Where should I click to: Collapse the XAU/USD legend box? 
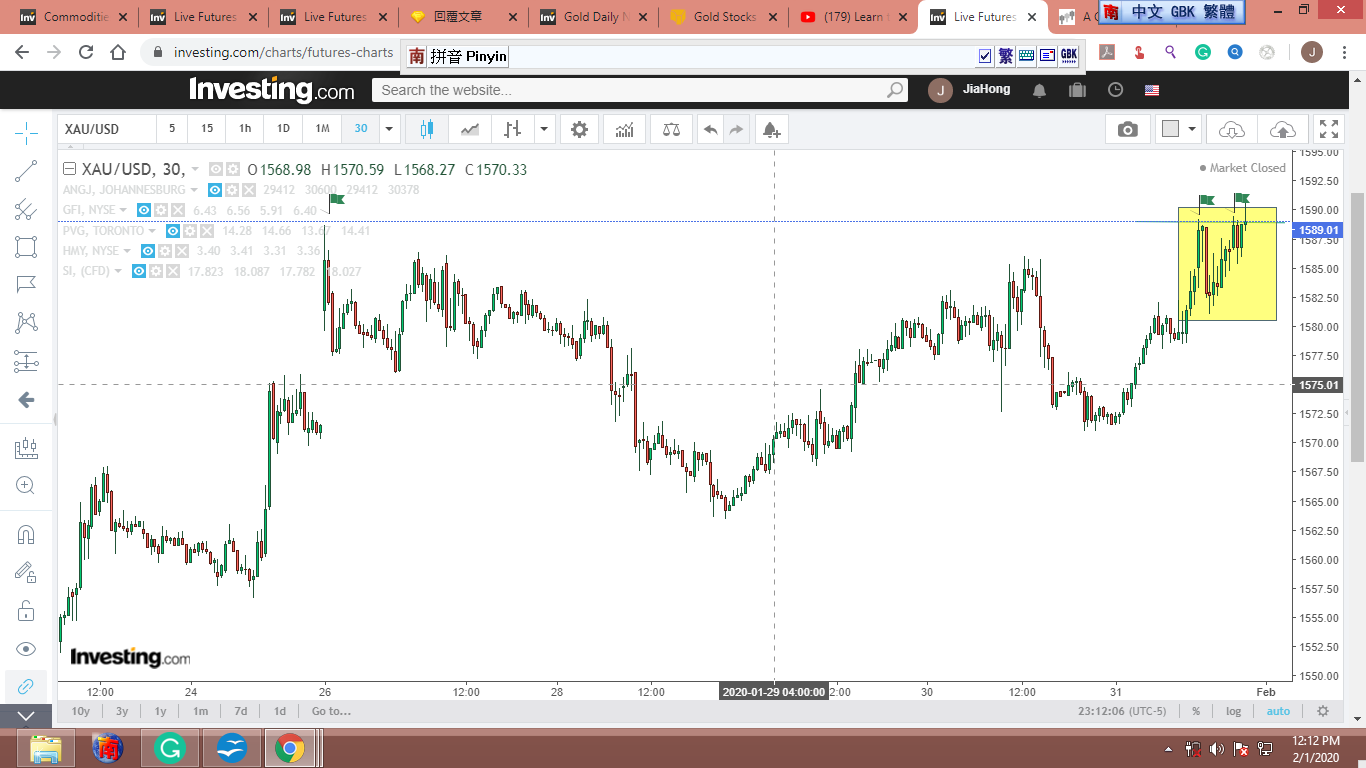[x=70, y=169]
